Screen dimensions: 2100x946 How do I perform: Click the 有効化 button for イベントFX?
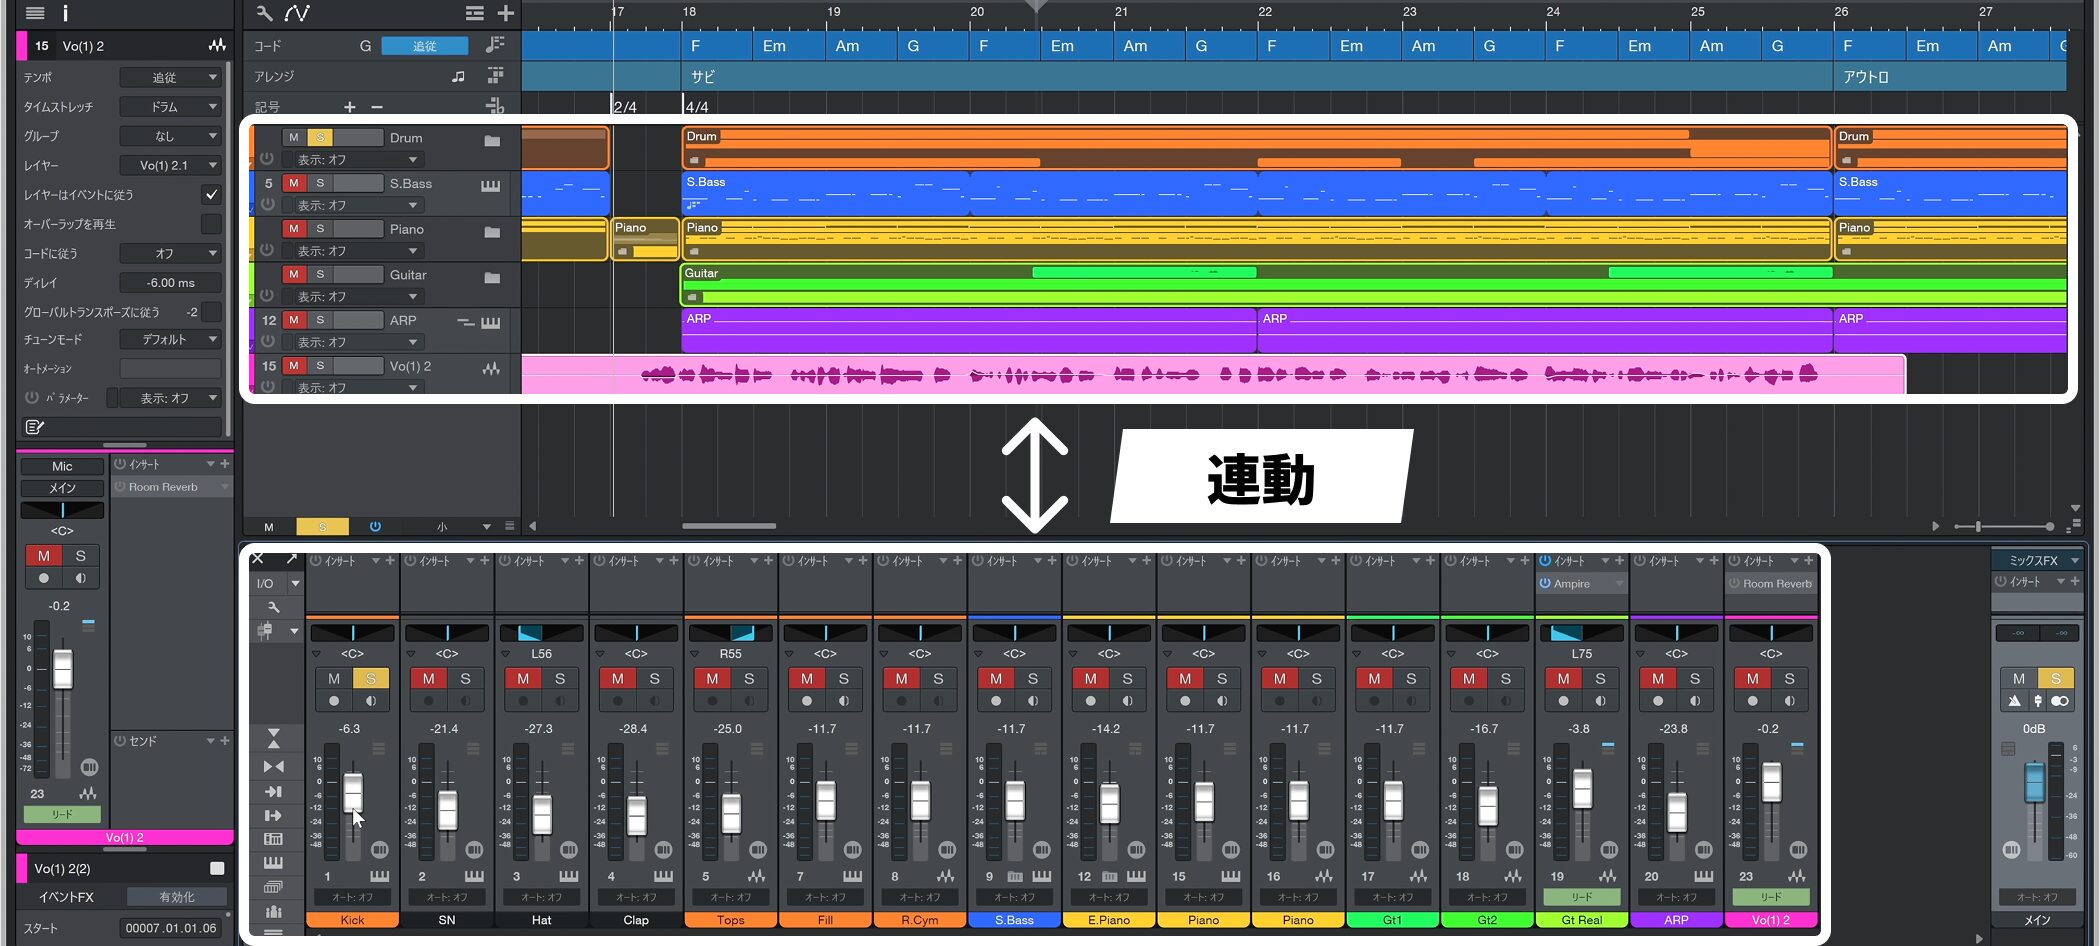pos(178,897)
